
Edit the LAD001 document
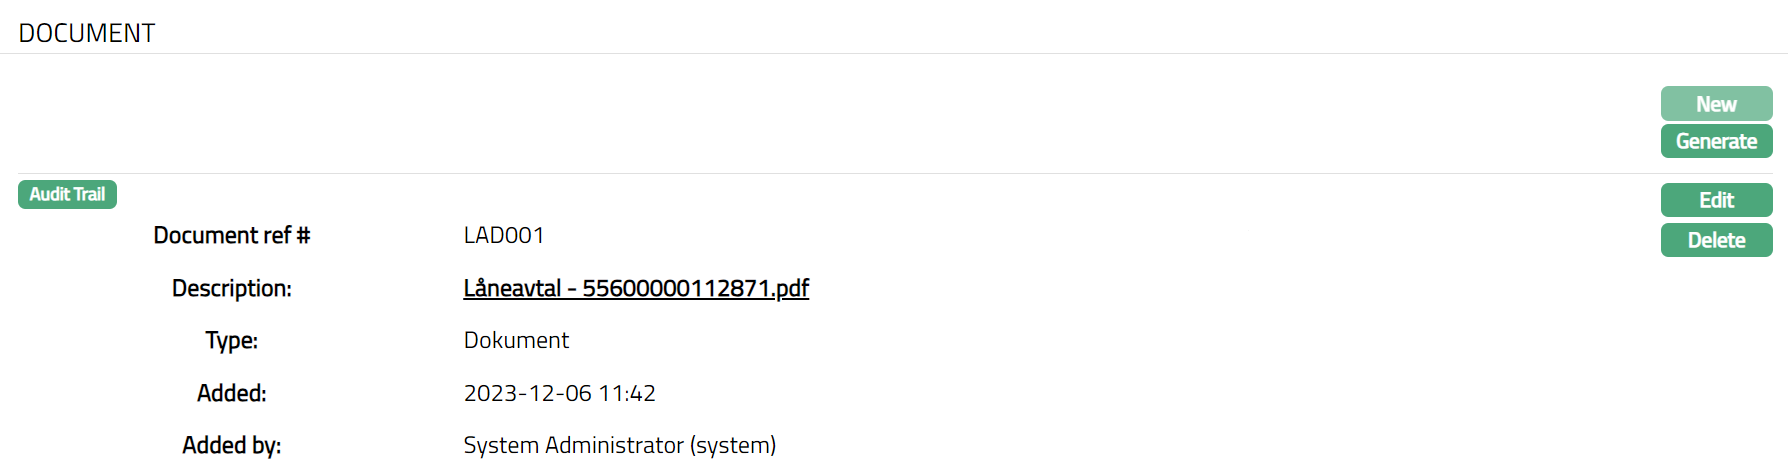point(1716,200)
